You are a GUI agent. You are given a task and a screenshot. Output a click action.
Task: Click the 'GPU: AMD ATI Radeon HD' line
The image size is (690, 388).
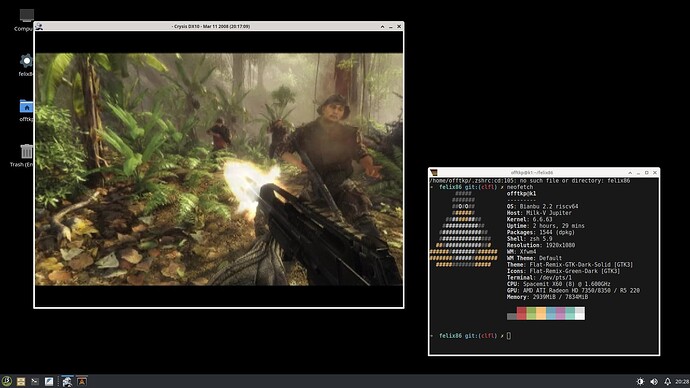[x=573, y=290]
